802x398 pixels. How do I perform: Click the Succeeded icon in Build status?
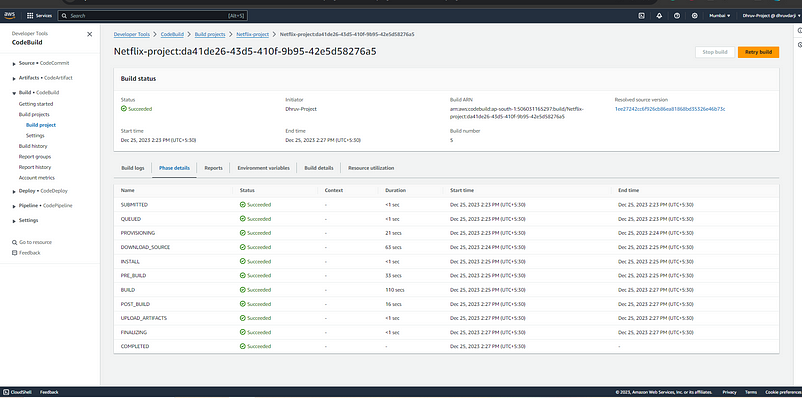124,109
